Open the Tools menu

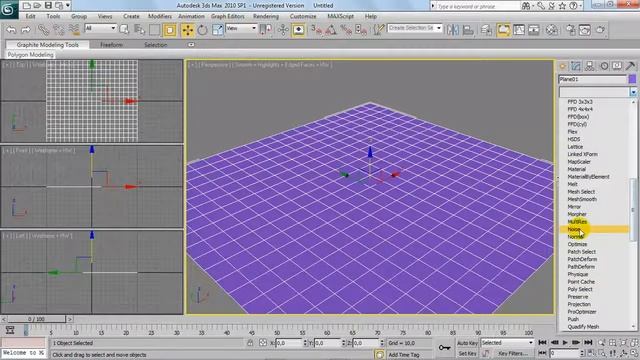tap(53, 16)
